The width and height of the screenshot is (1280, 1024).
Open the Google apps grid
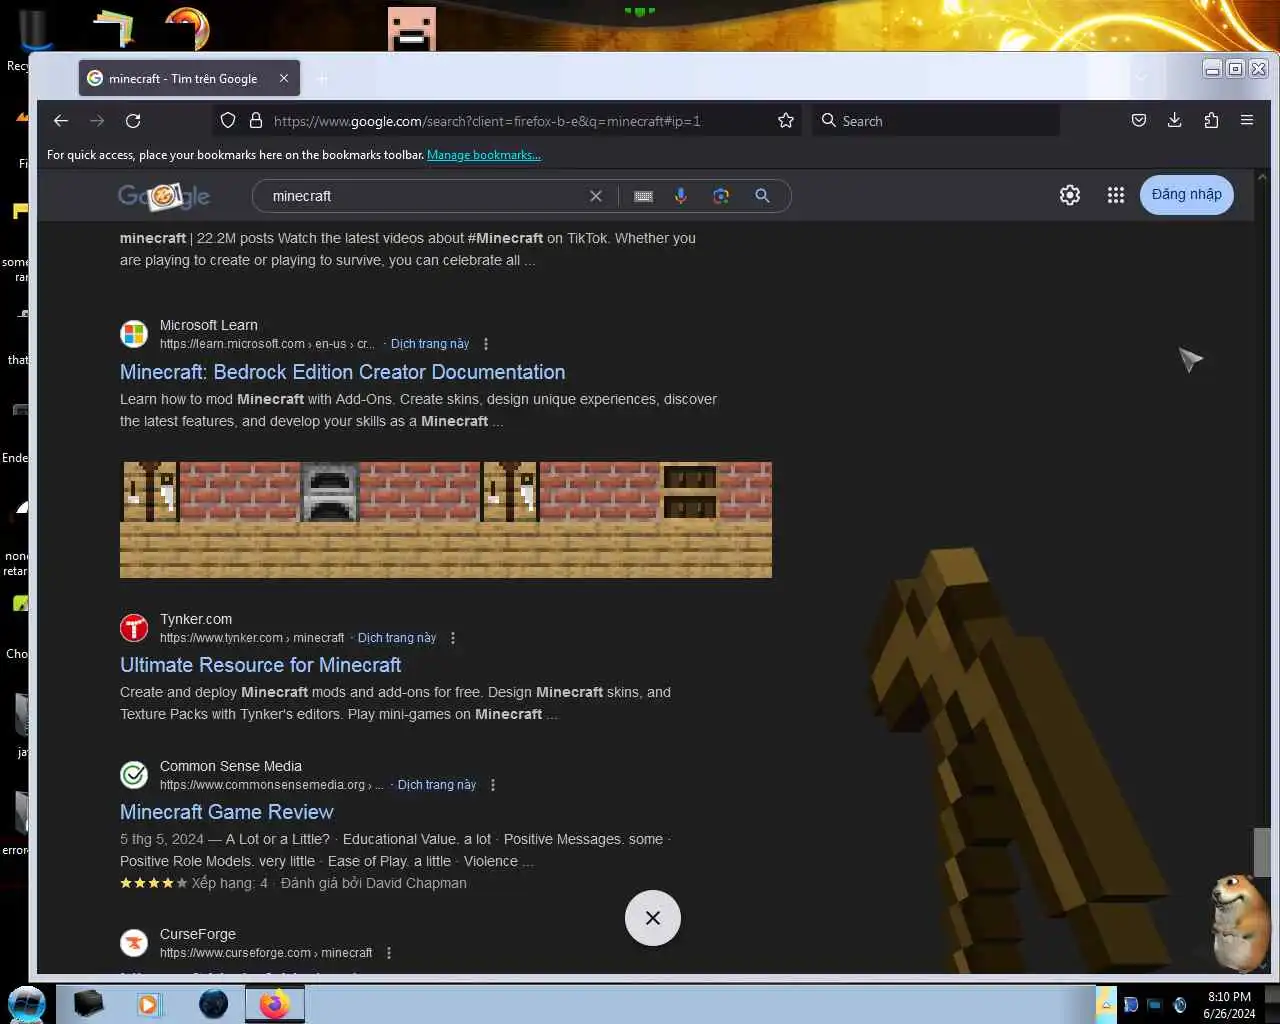(1116, 195)
